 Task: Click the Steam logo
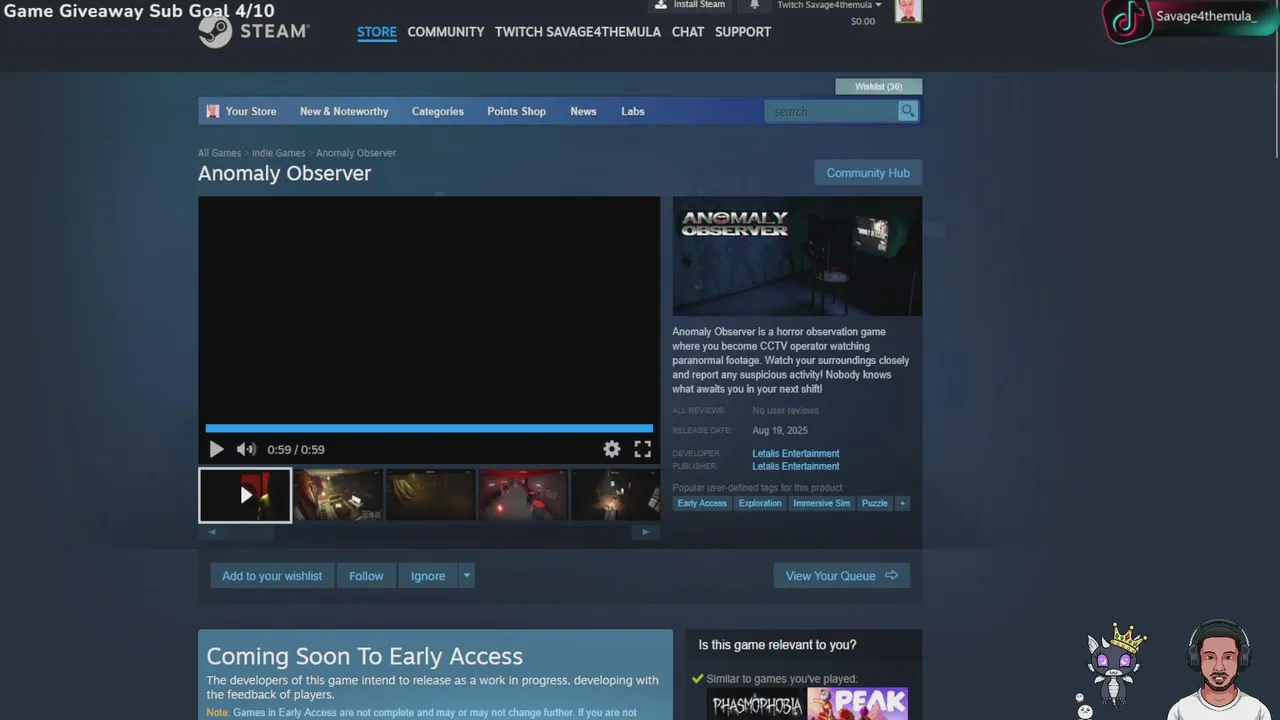point(254,32)
